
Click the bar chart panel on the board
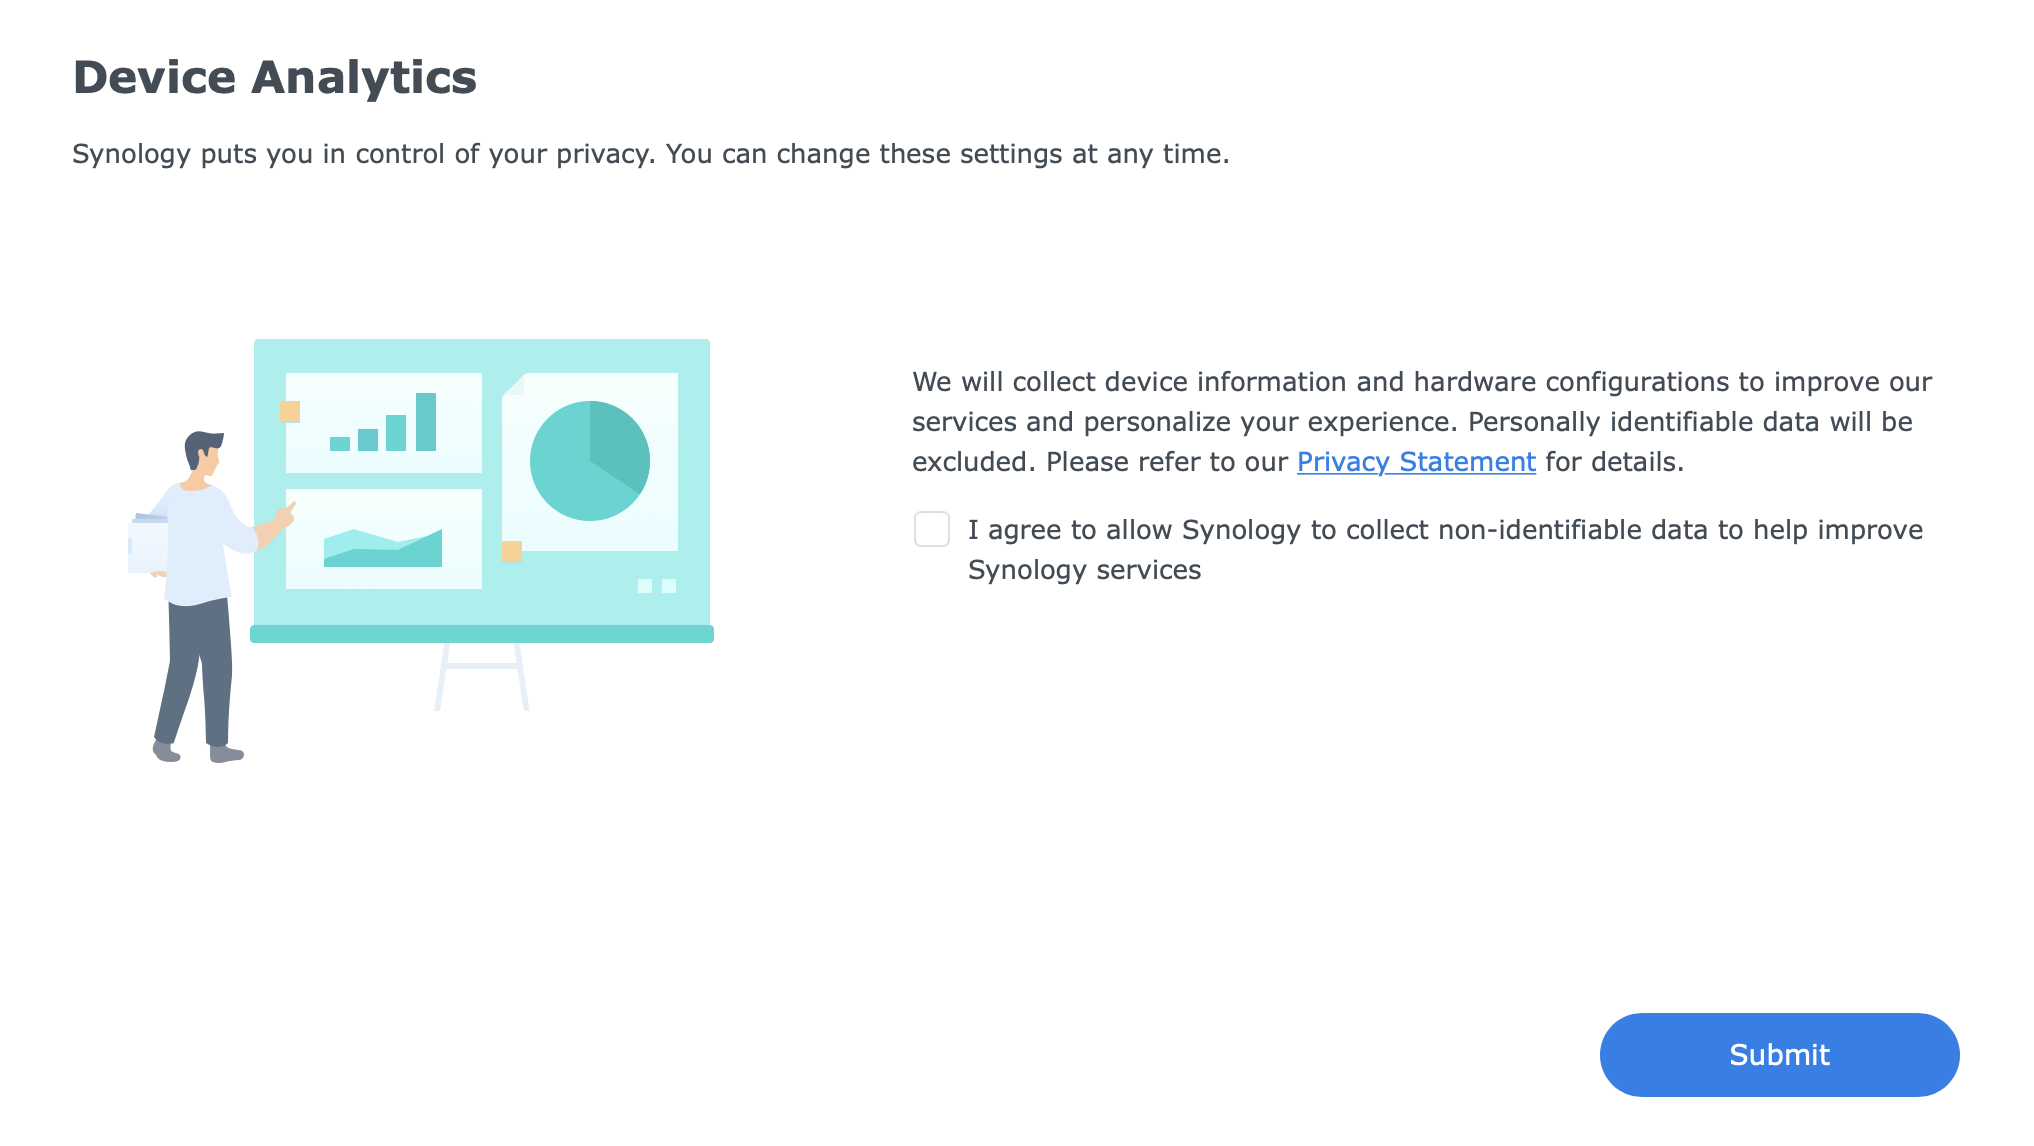[384, 423]
